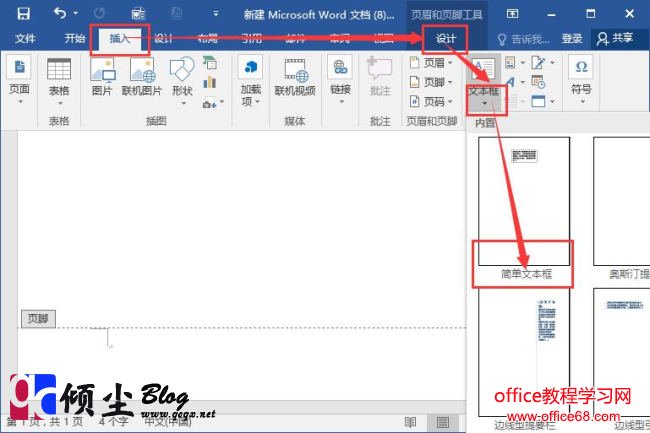
Task: Insert a chart using the bar chart icon
Action: click(210, 82)
